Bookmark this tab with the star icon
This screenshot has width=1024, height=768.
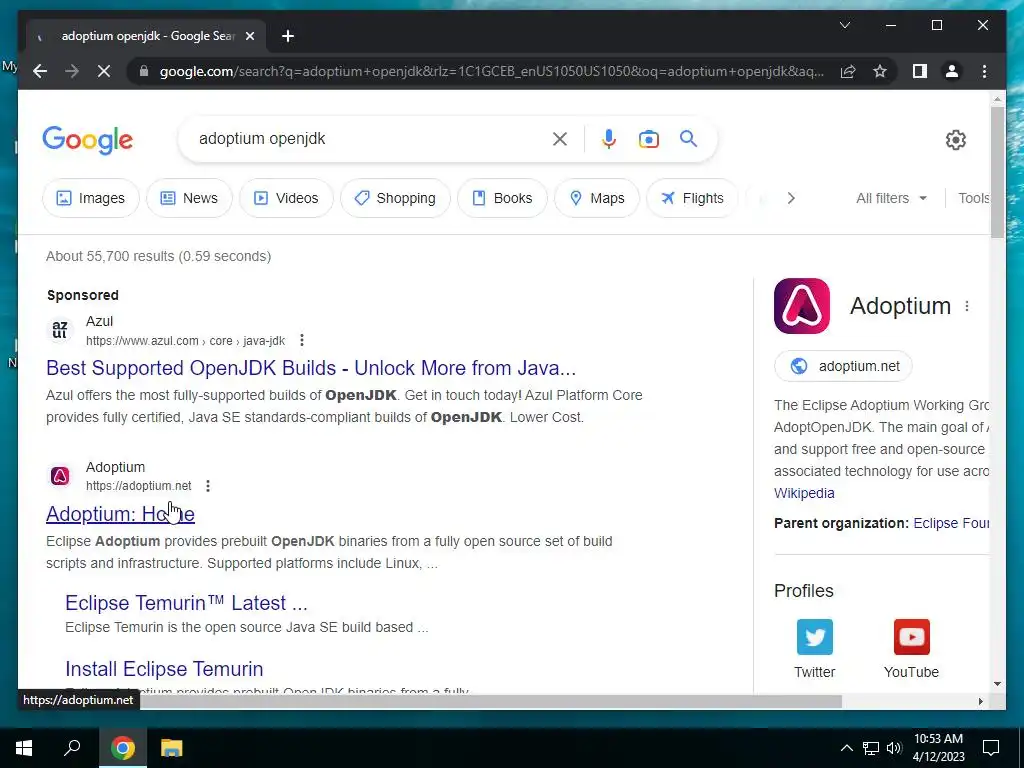click(x=880, y=71)
